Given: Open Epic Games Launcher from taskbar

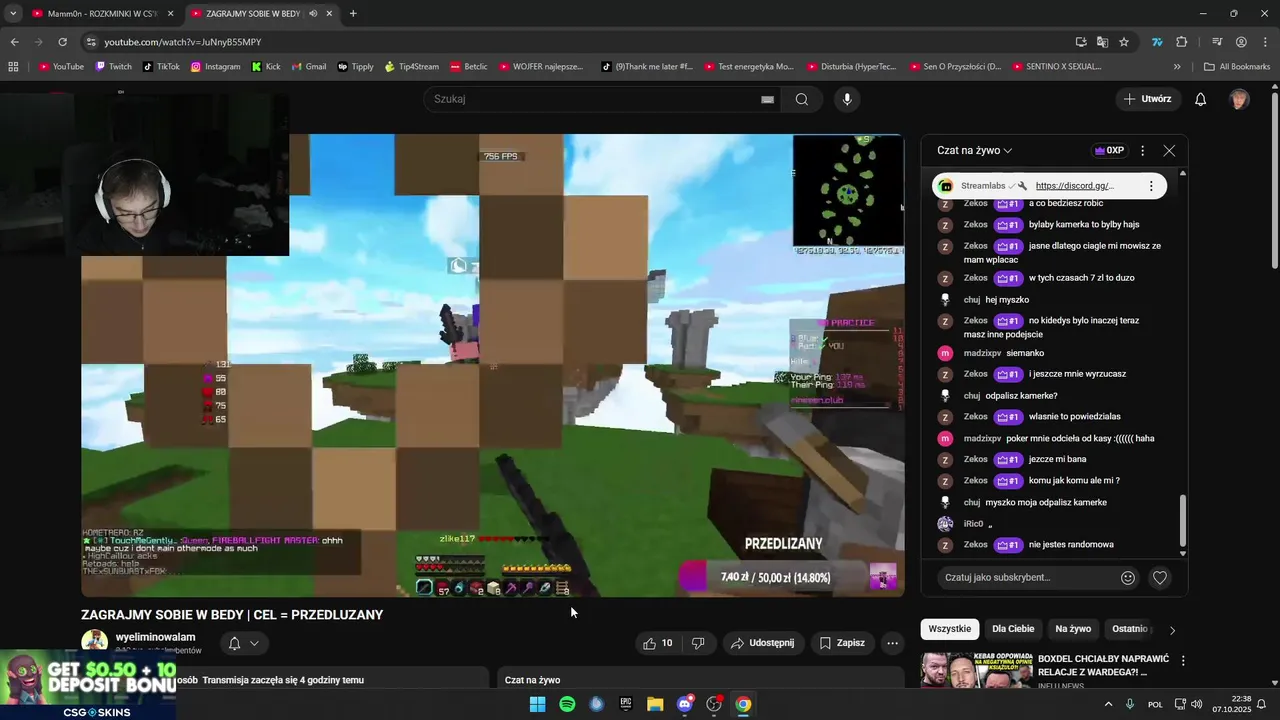Looking at the screenshot, I should tap(626, 704).
